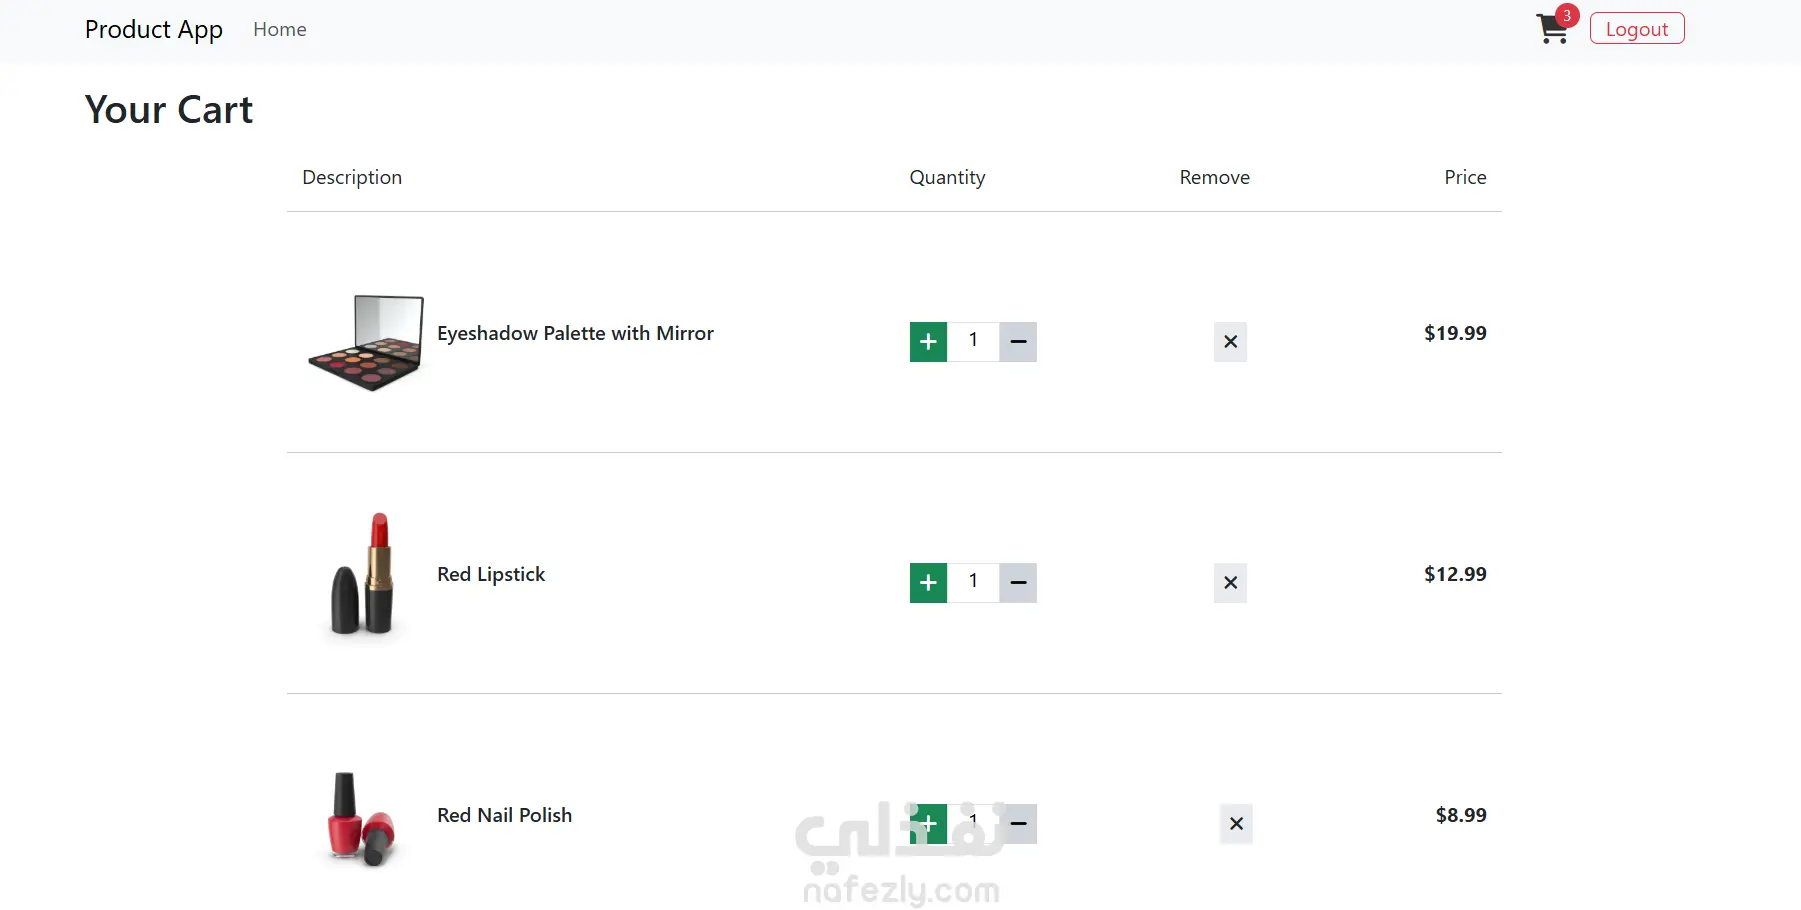Increase Red Lipstick quantity with plus
The image size is (1801, 910).
928,583
